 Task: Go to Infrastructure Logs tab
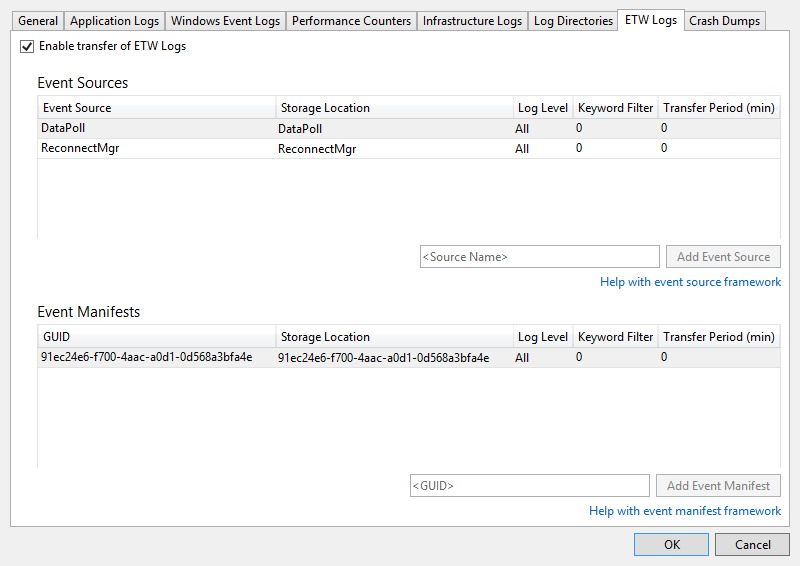472,21
